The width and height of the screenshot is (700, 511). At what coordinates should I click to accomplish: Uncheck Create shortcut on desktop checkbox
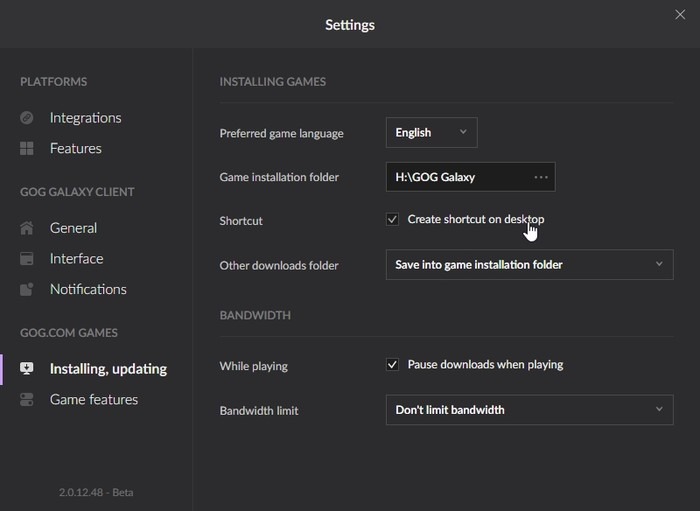tap(392, 219)
